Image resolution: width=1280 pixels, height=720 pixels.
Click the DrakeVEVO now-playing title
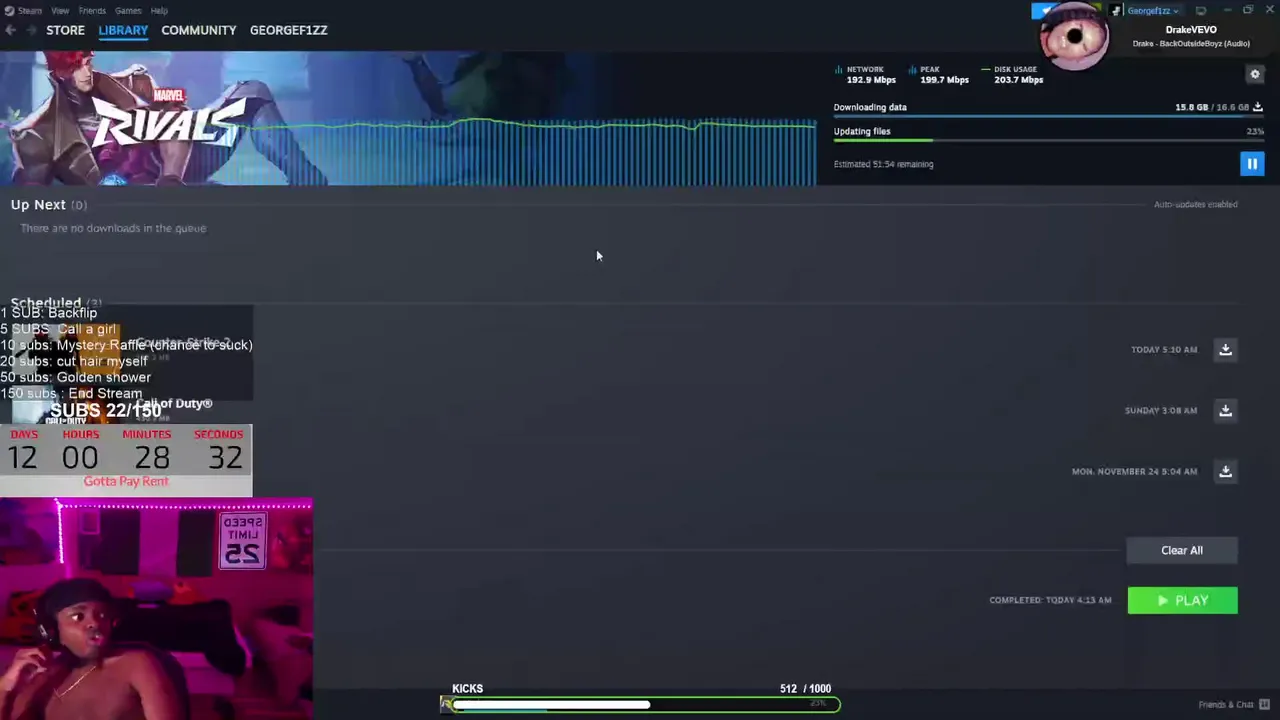(x=1191, y=30)
